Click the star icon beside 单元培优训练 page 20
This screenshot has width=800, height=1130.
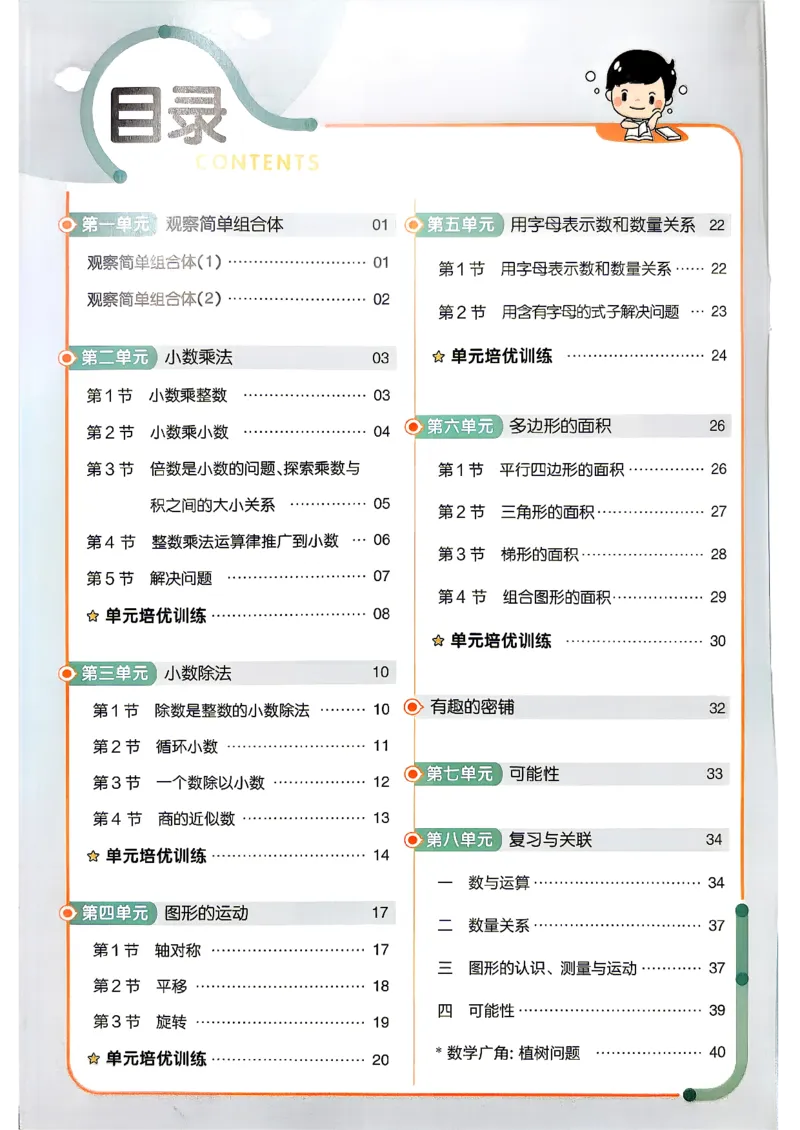click(x=93, y=1059)
